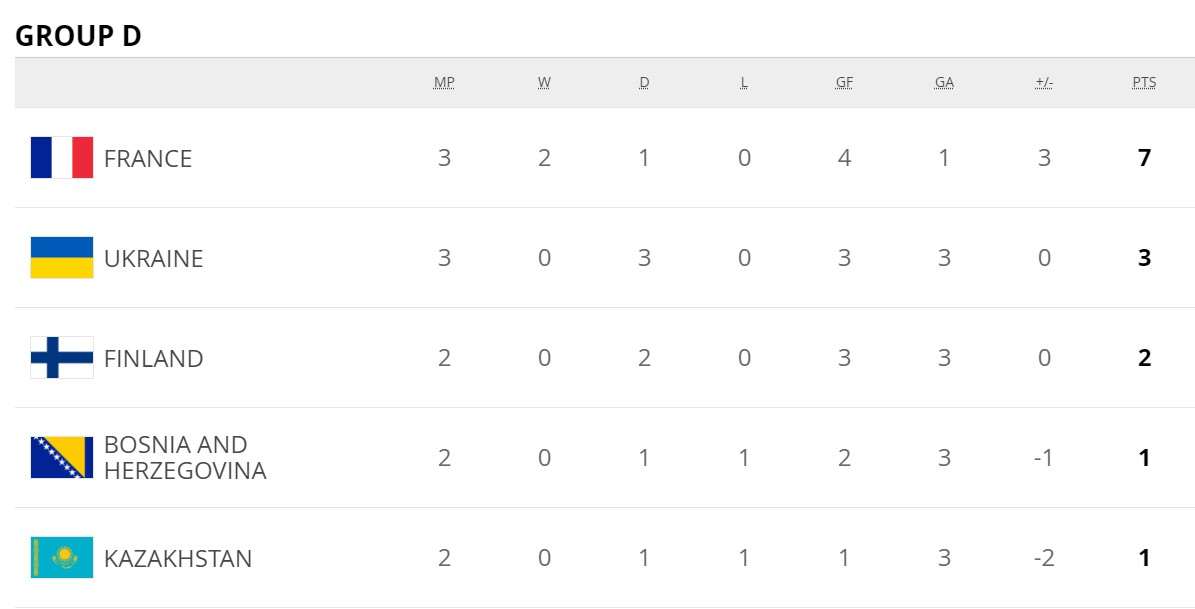
Task: Click the W column header
Action: coord(544,83)
